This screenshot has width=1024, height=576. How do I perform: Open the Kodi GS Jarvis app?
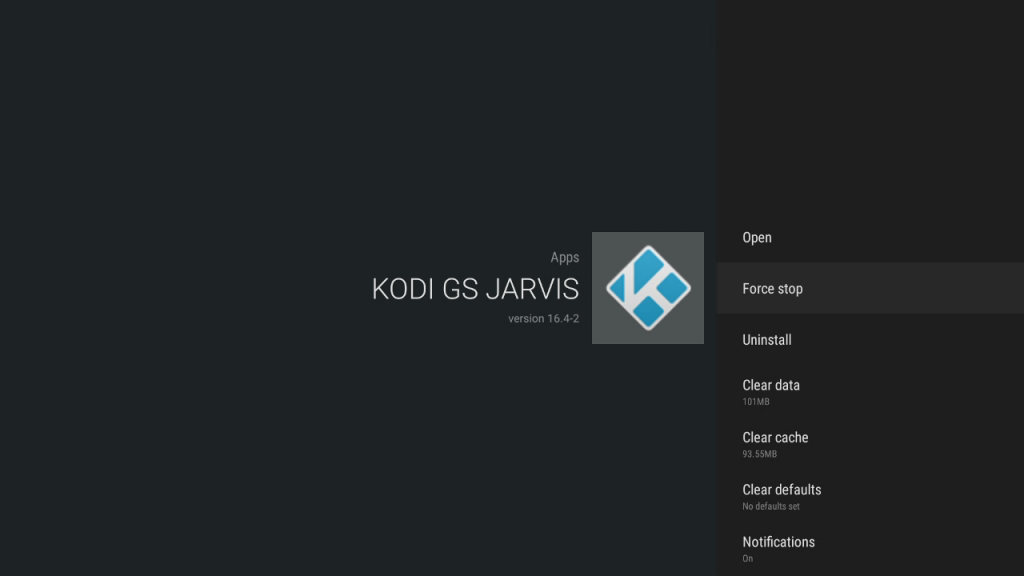tap(870, 238)
